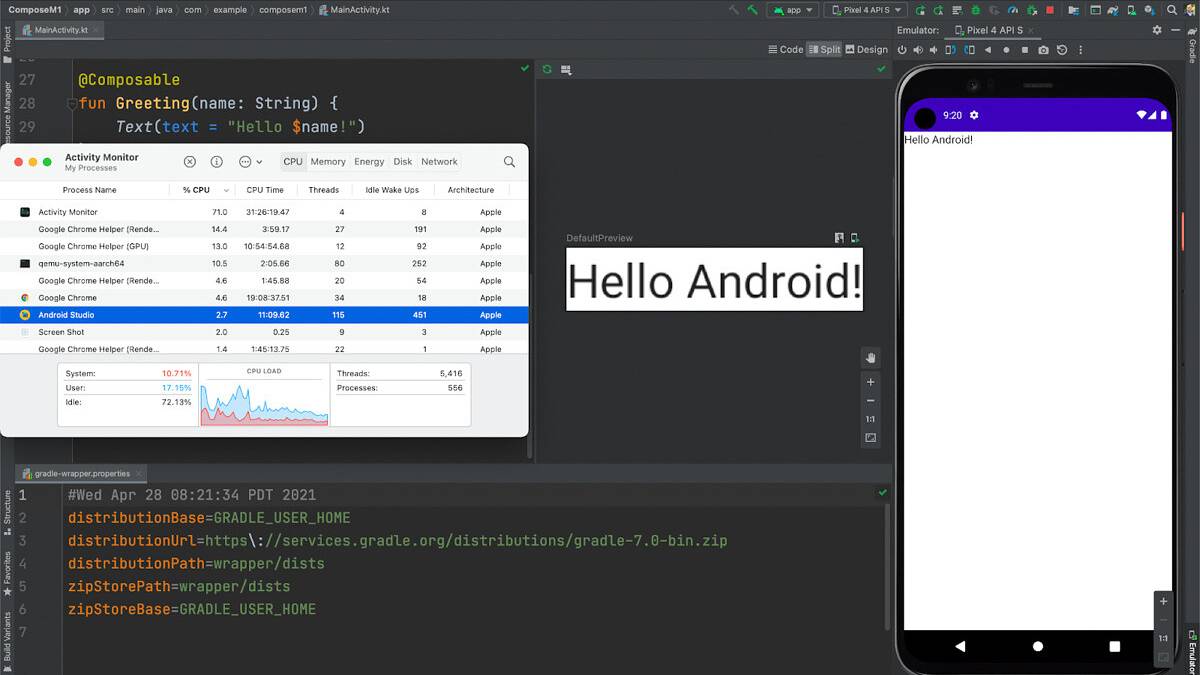Select the Google Chrome Helper (GPU) row
1200x675 pixels.
point(264,246)
